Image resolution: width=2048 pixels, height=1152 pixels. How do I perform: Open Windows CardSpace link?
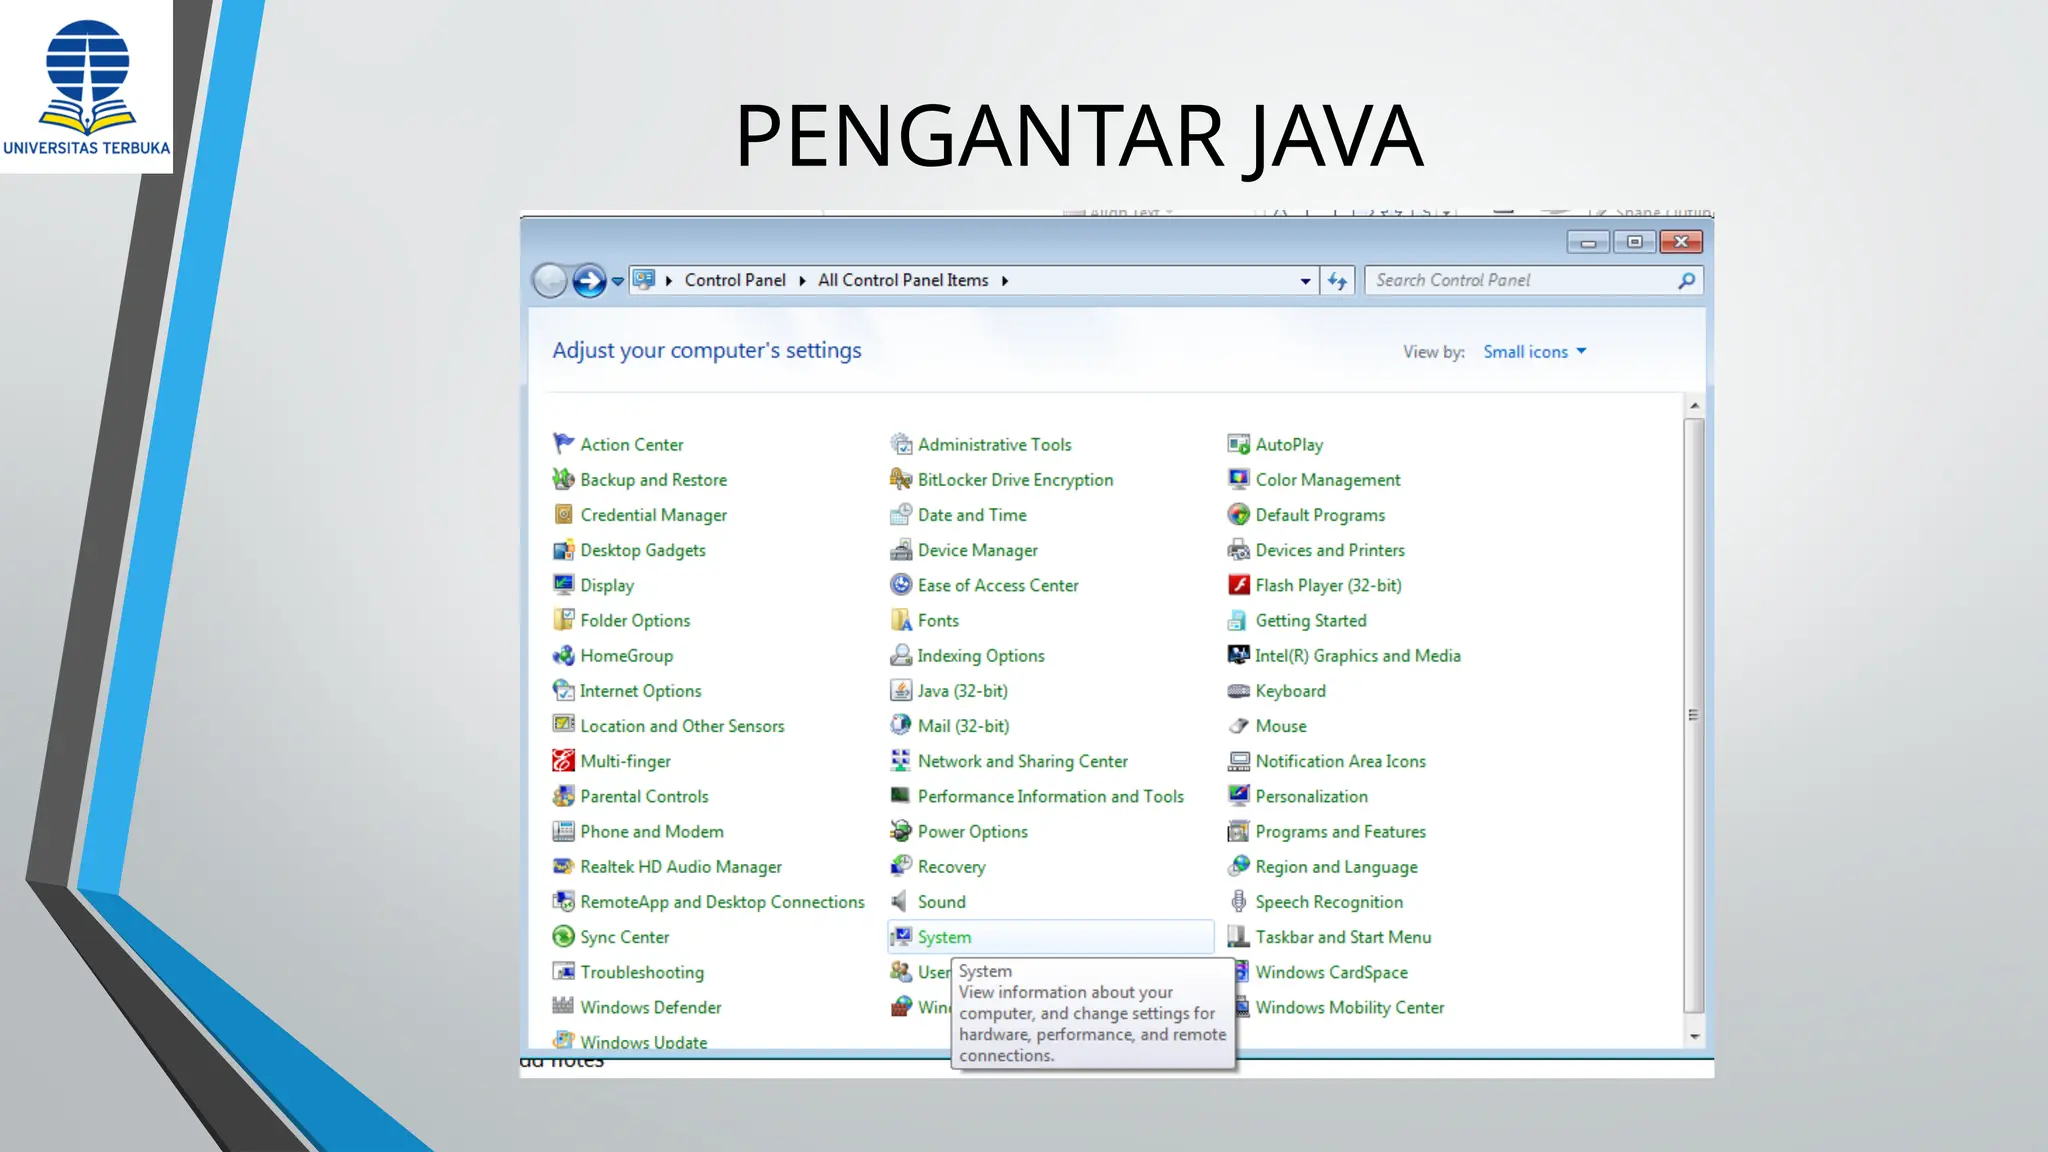coord(1332,972)
